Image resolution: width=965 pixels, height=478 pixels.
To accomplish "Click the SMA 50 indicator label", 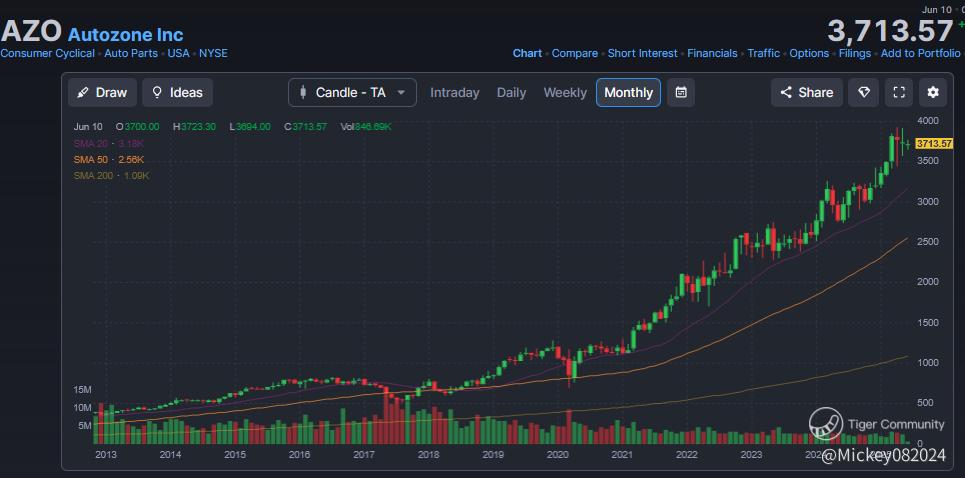I will [x=109, y=159].
